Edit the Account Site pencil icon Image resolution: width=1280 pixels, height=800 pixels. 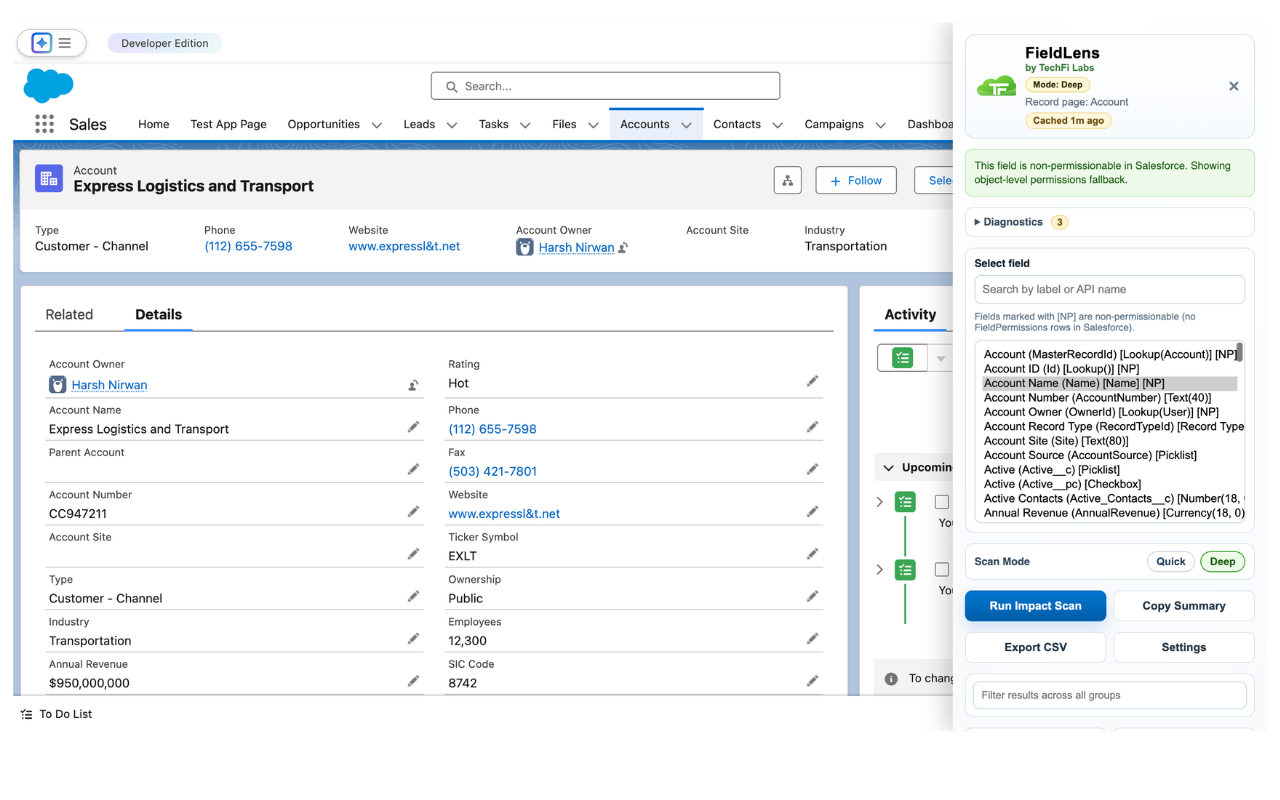(x=413, y=554)
